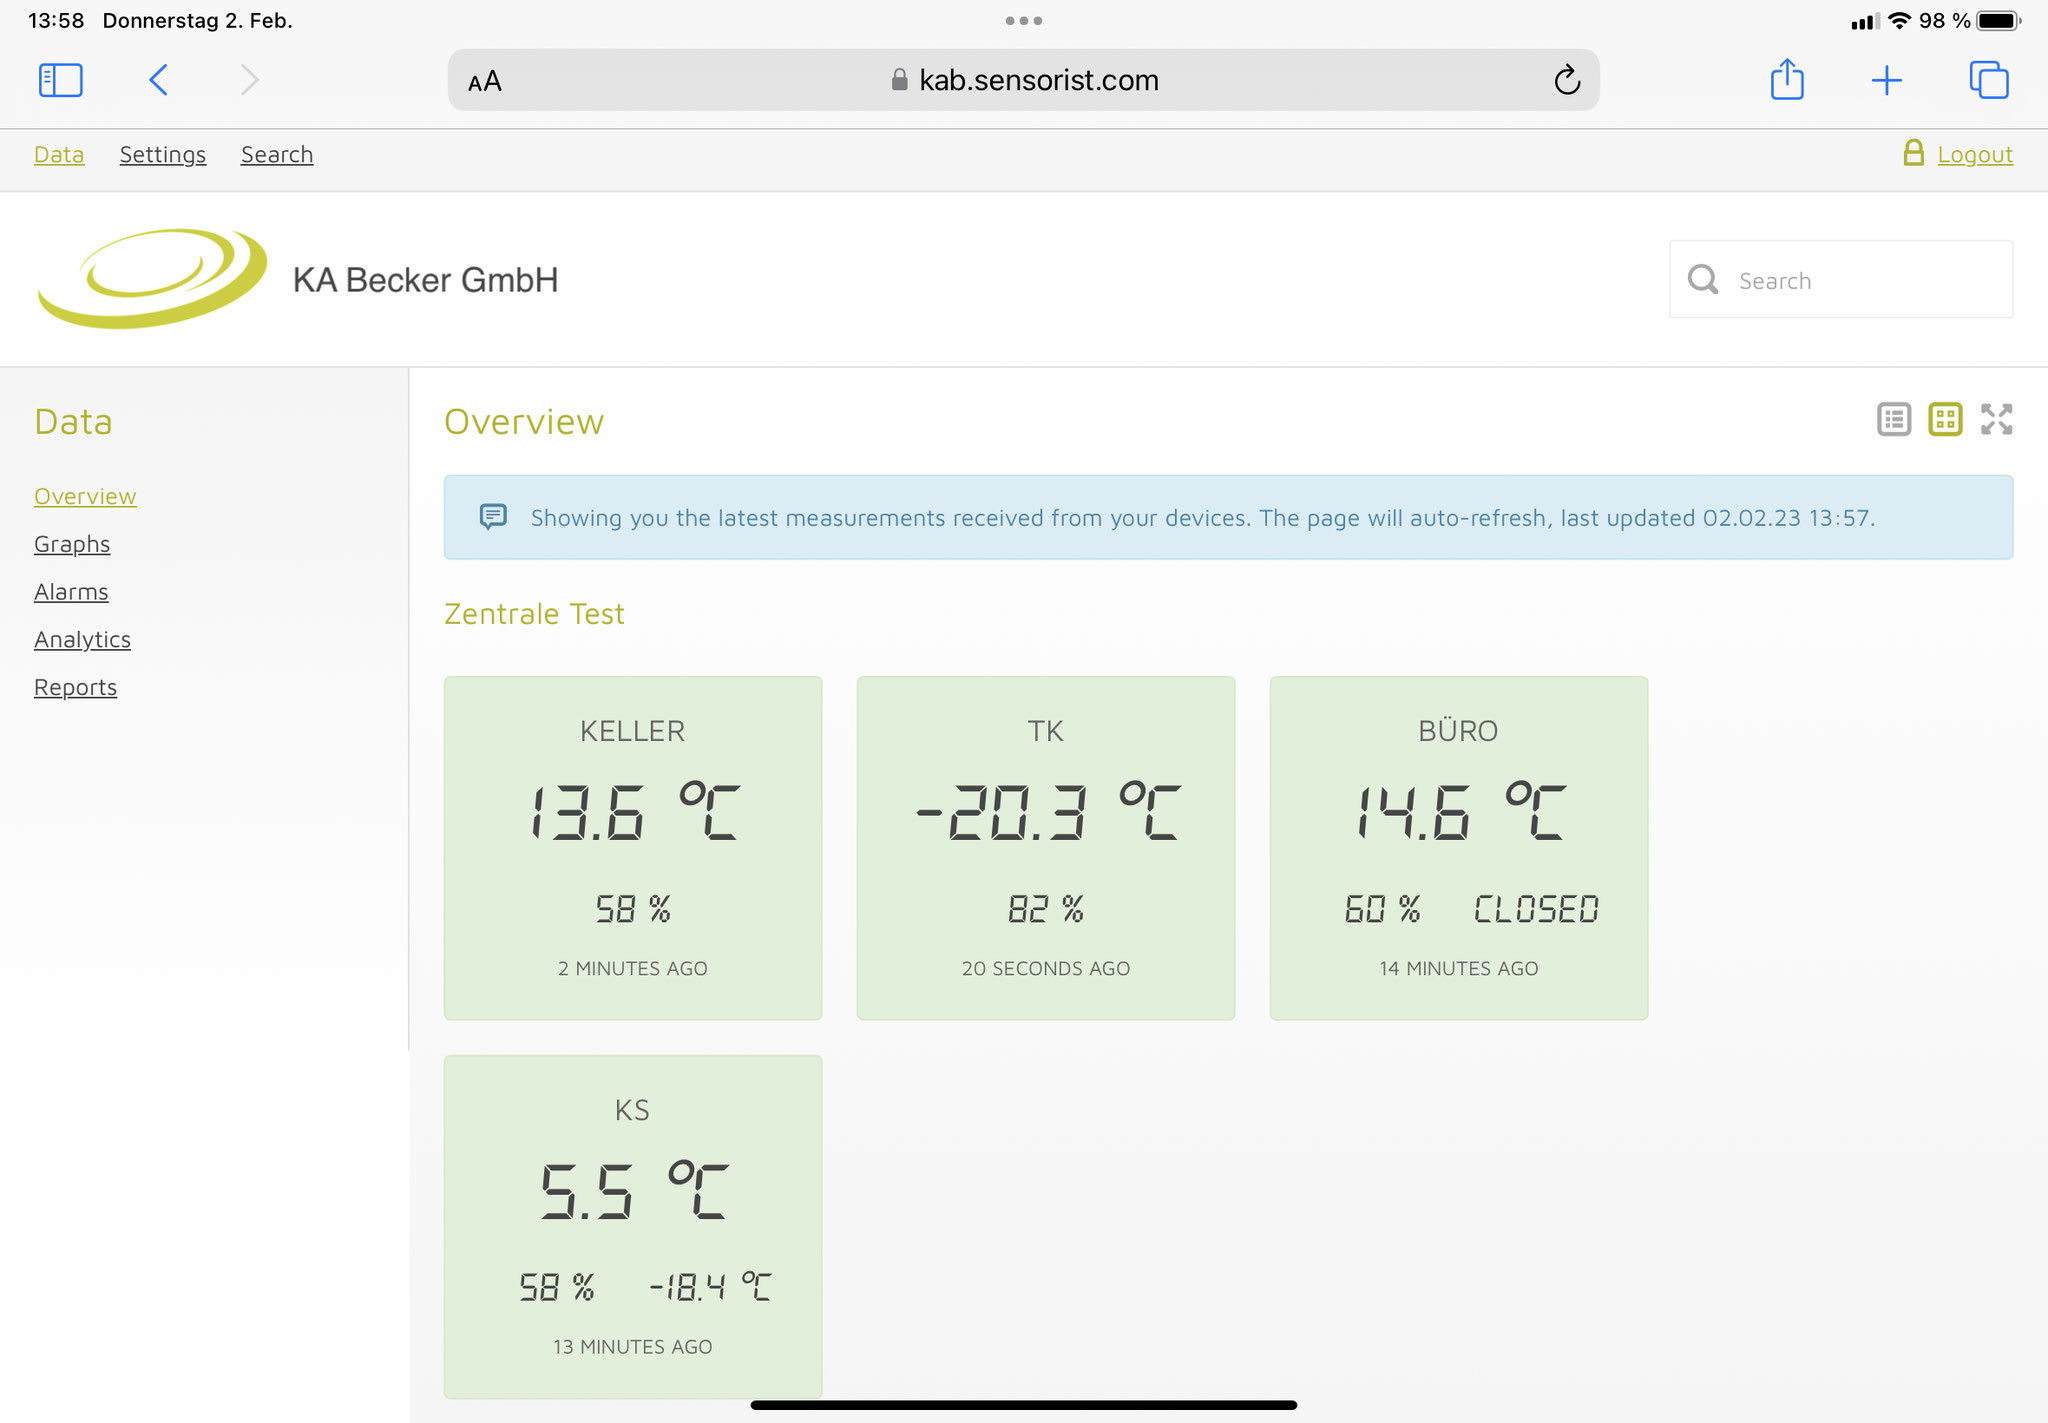
Task: Go back with Safari's back arrow
Action: point(158,80)
